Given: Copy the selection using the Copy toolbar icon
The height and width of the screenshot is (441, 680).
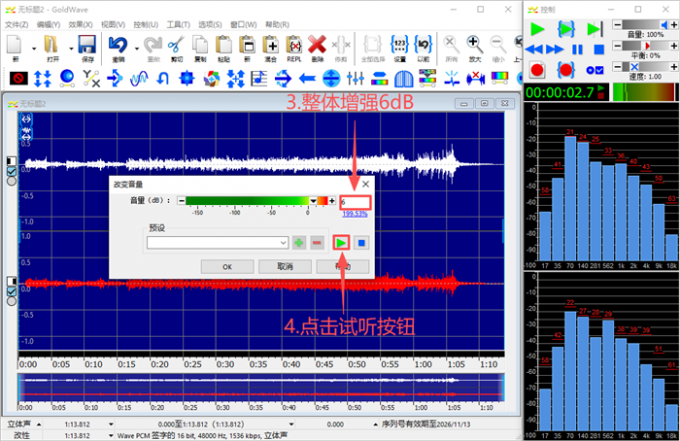Looking at the screenshot, I should [x=200, y=46].
